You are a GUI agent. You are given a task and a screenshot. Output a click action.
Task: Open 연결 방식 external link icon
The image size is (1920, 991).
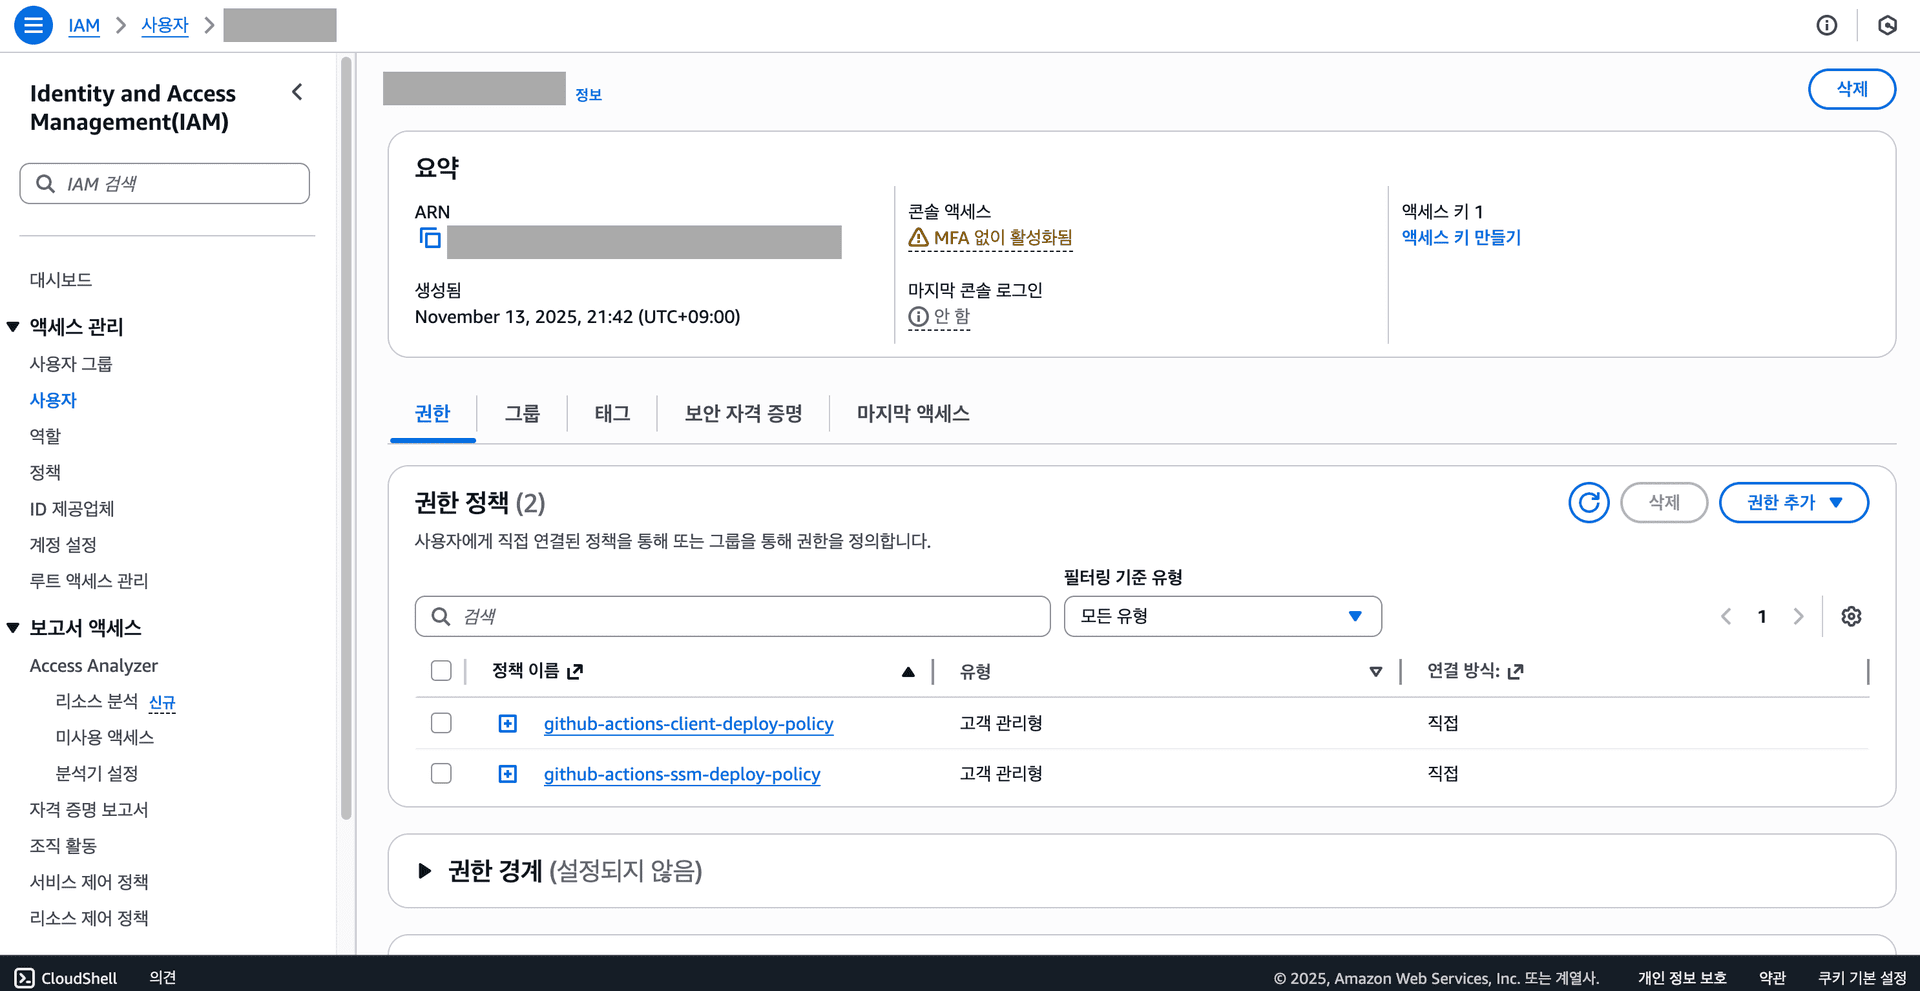point(1513,671)
